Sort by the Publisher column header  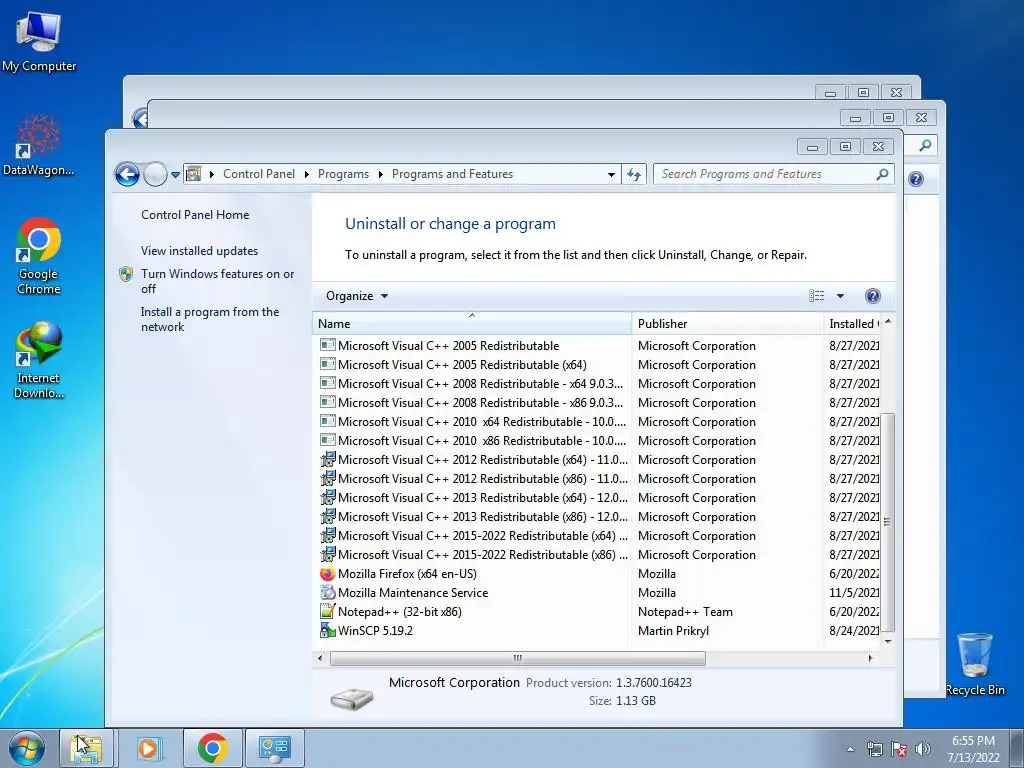(x=728, y=323)
